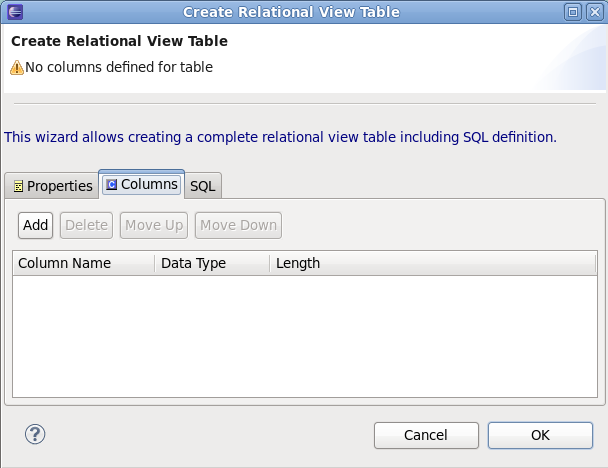Screen dimensions: 608x468
Task: Click the warning triangle icon
Action: pyautogui.click(x=17, y=68)
